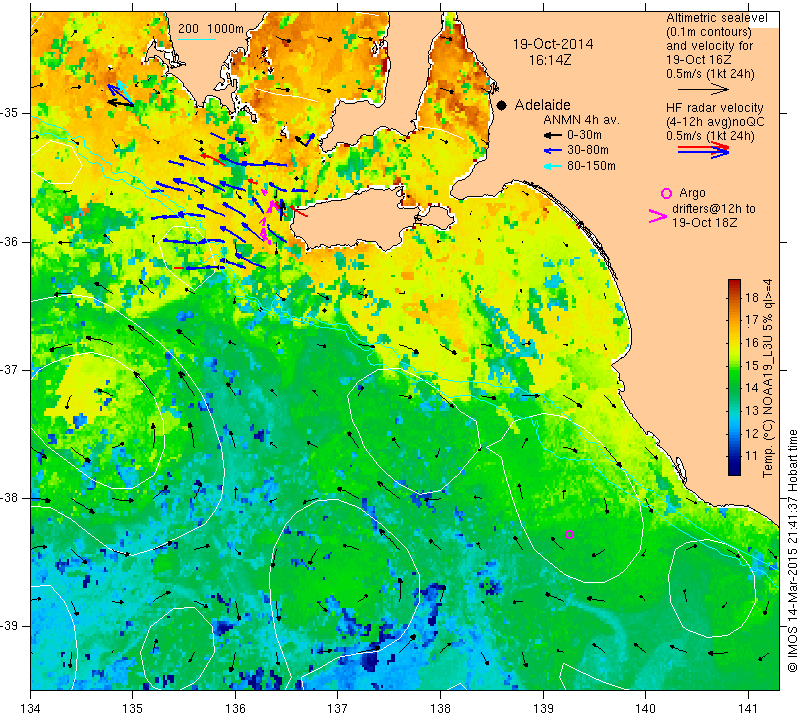Viewport: 800px width, 720px height.
Task: Click the blue 30-80m legend arrow
Action: coord(553,151)
